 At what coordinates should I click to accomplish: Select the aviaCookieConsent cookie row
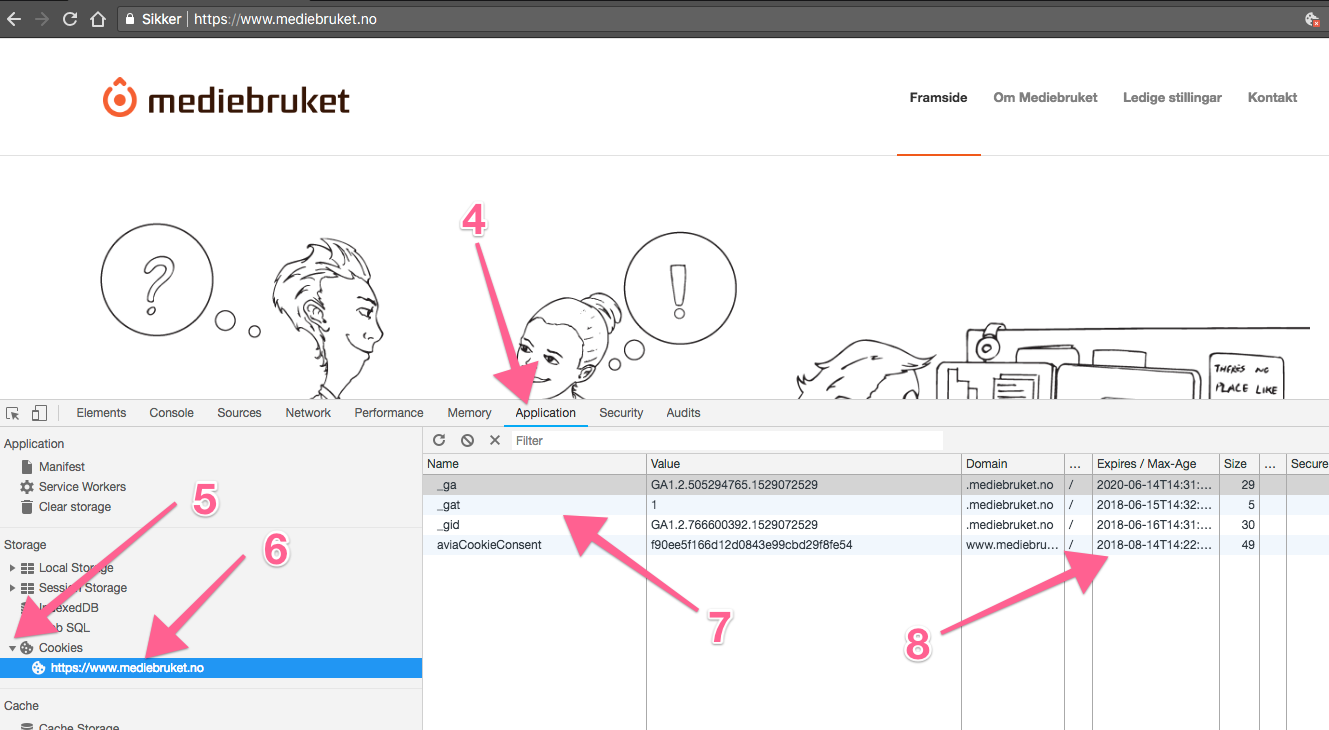pyautogui.click(x=876, y=545)
